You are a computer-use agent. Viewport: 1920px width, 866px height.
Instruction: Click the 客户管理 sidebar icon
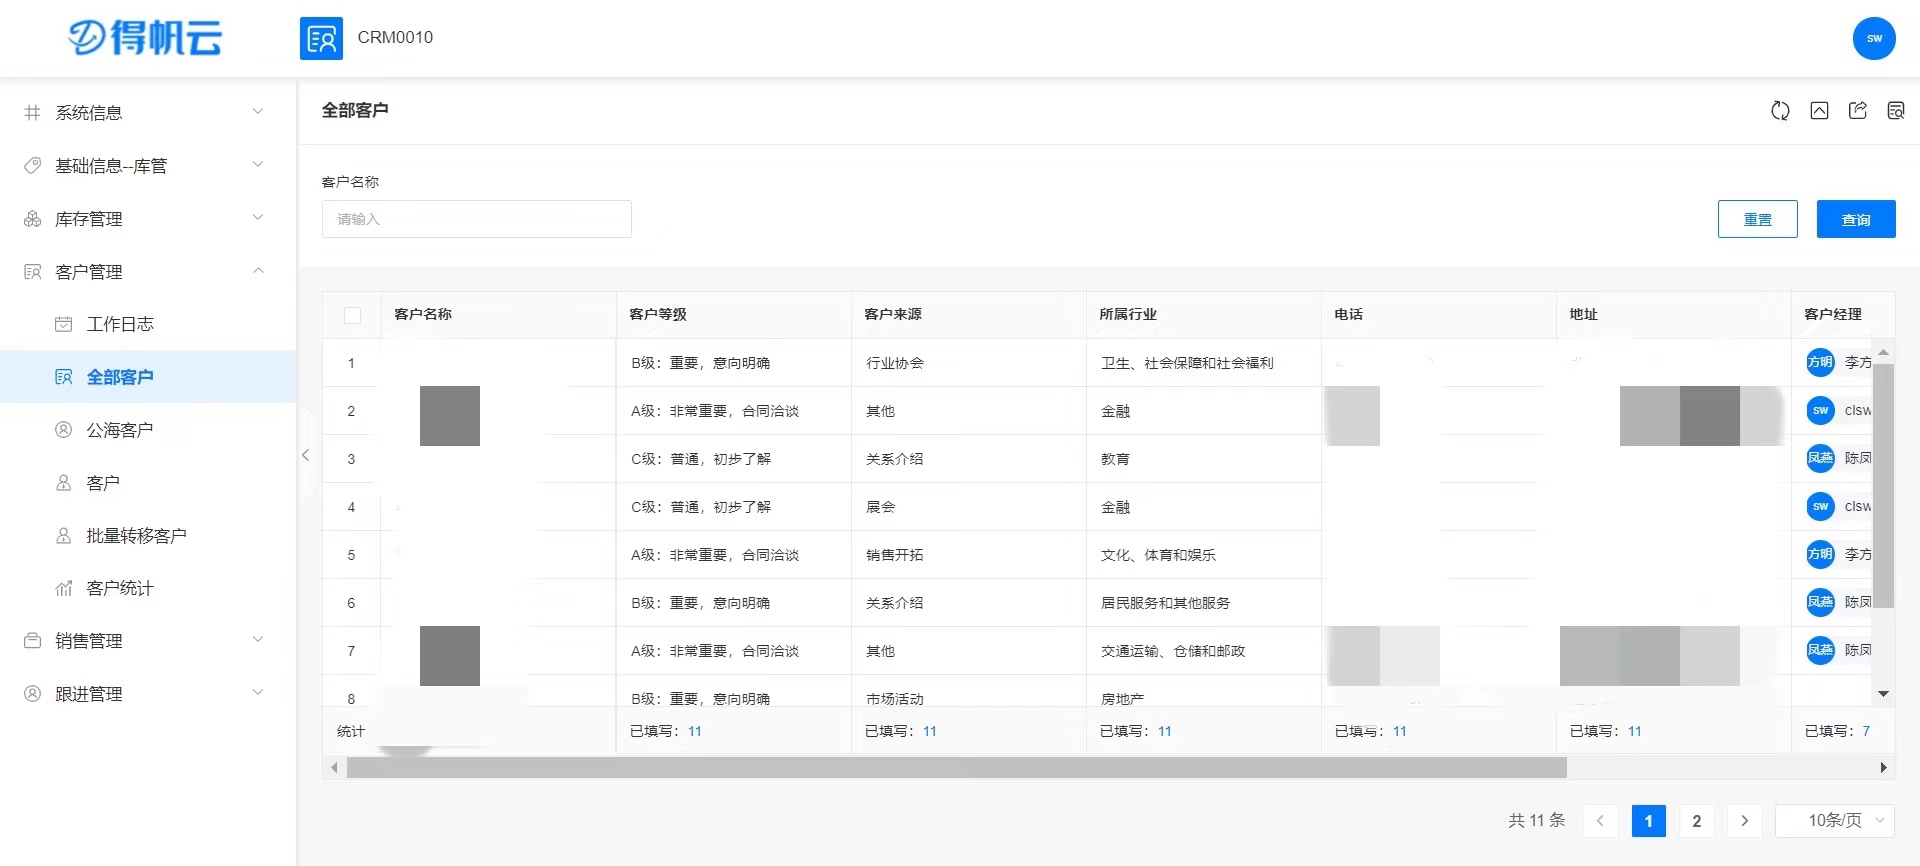[x=32, y=272]
